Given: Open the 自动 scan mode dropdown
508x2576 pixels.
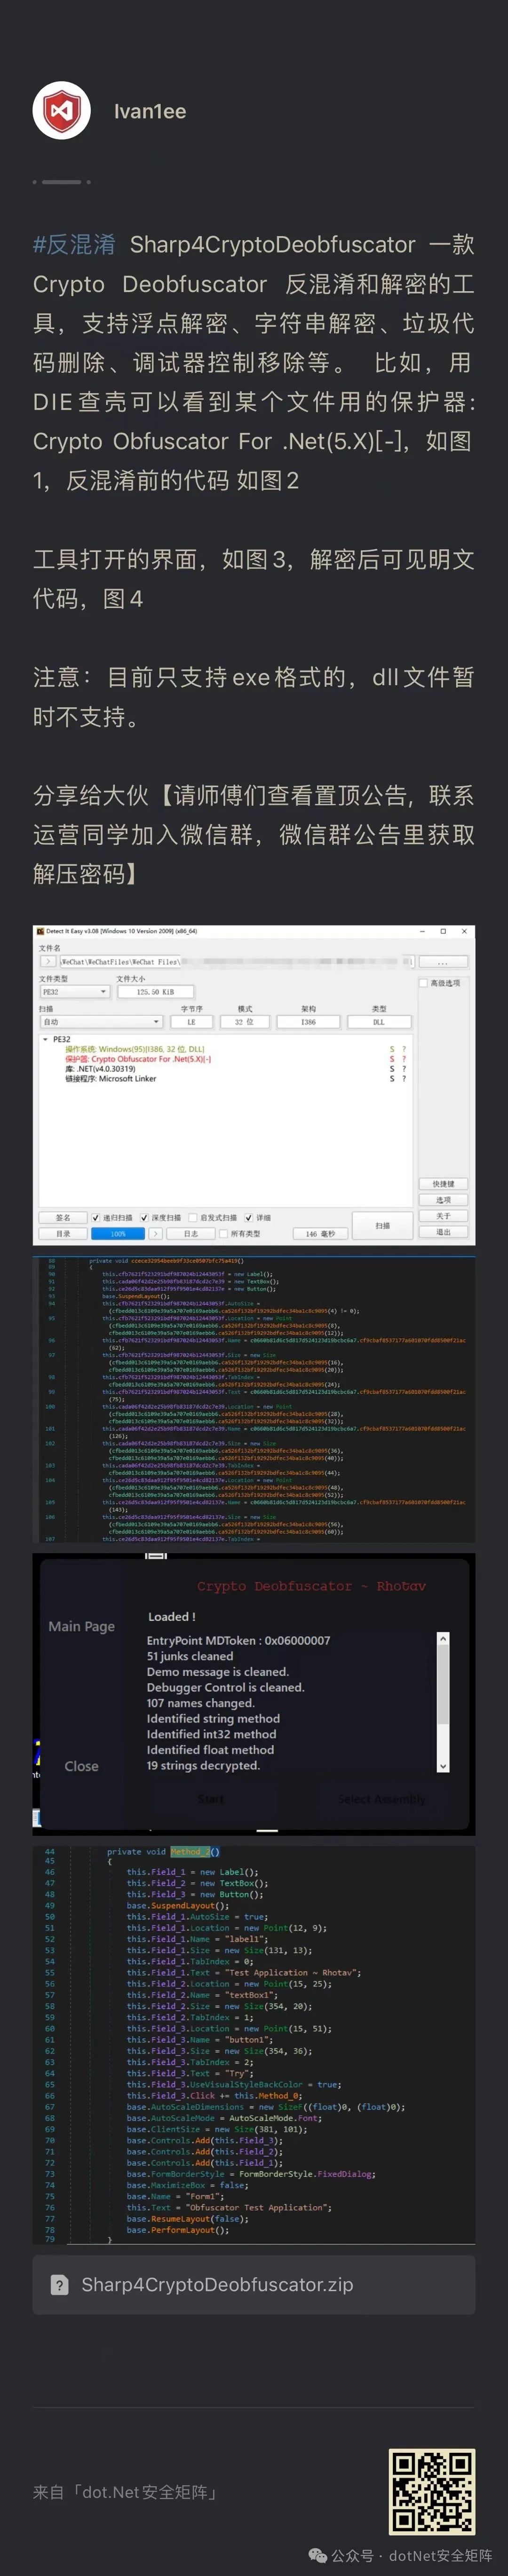Looking at the screenshot, I should point(101,1022).
